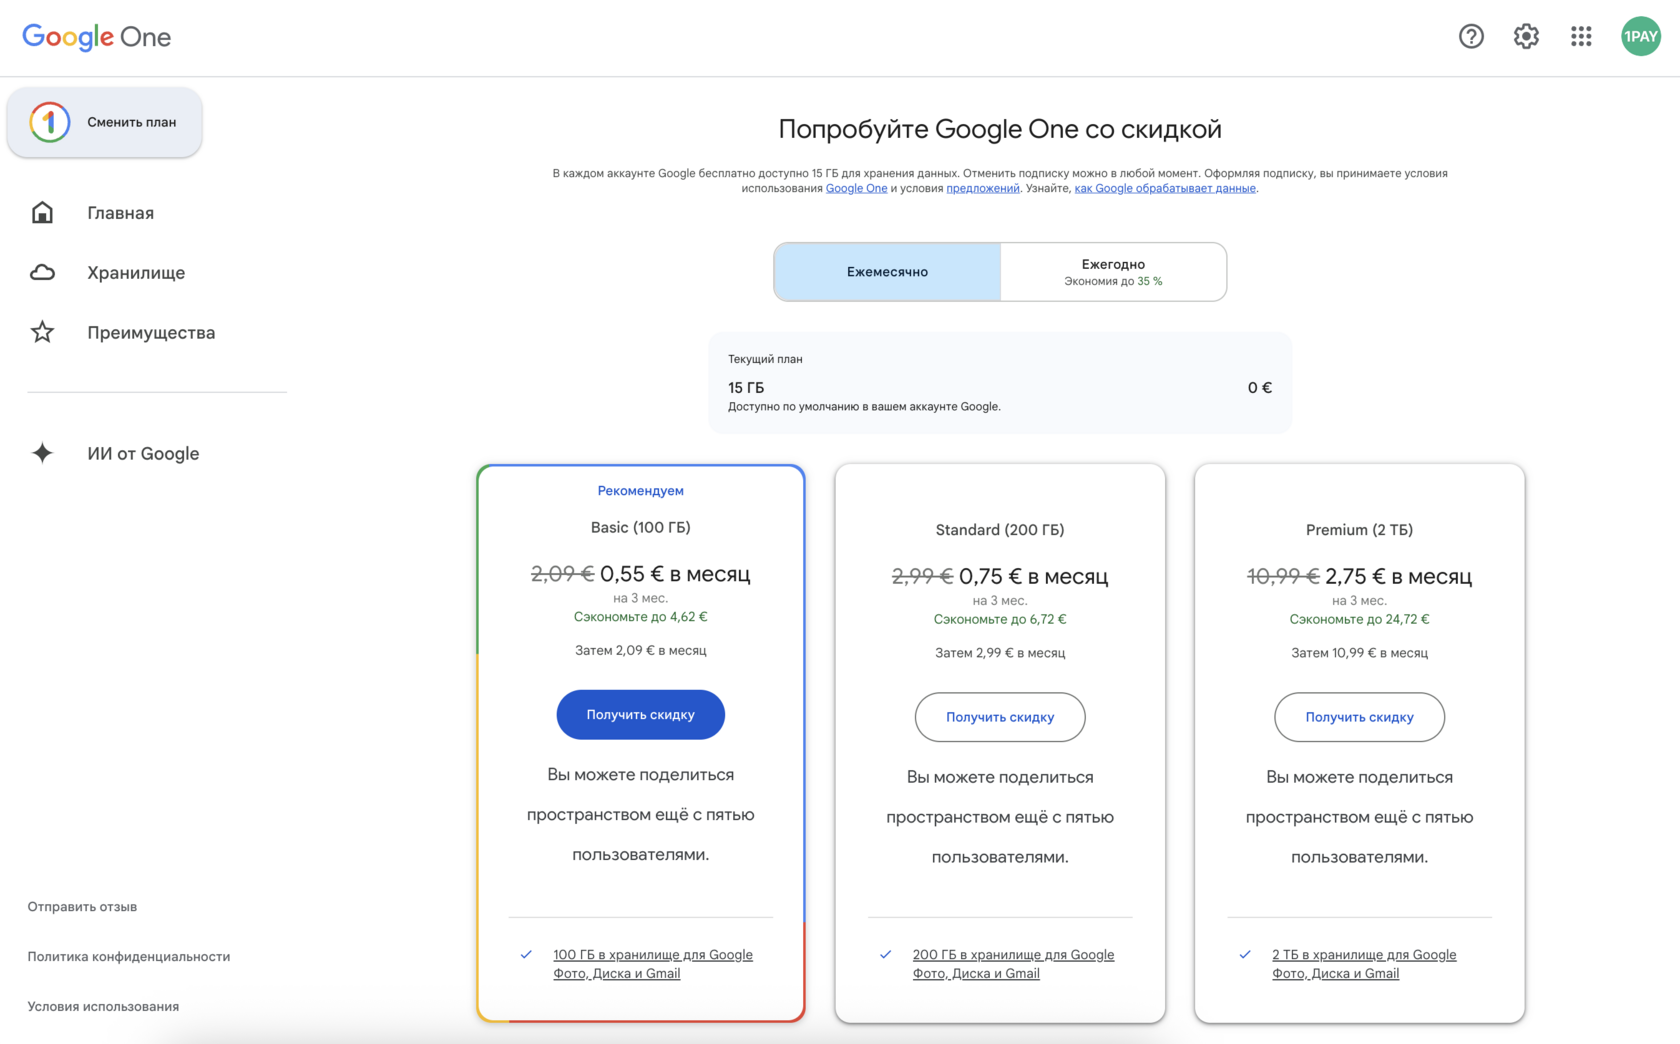Open Преимущества in the sidebar
Viewport: 1680px width, 1044px height.
point(151,333)
